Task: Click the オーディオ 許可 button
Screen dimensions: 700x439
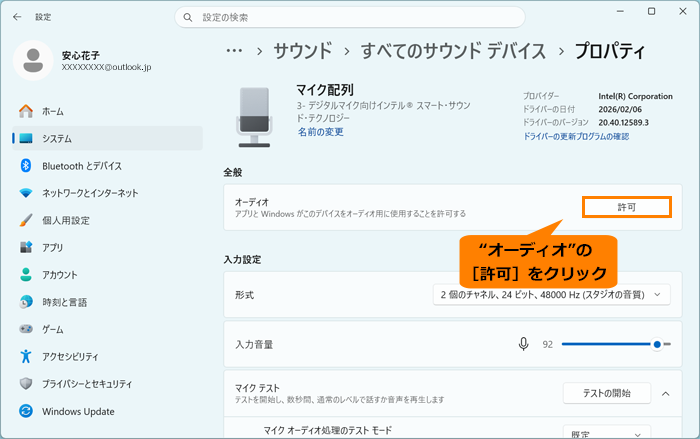Action: (x=627, y=207)
